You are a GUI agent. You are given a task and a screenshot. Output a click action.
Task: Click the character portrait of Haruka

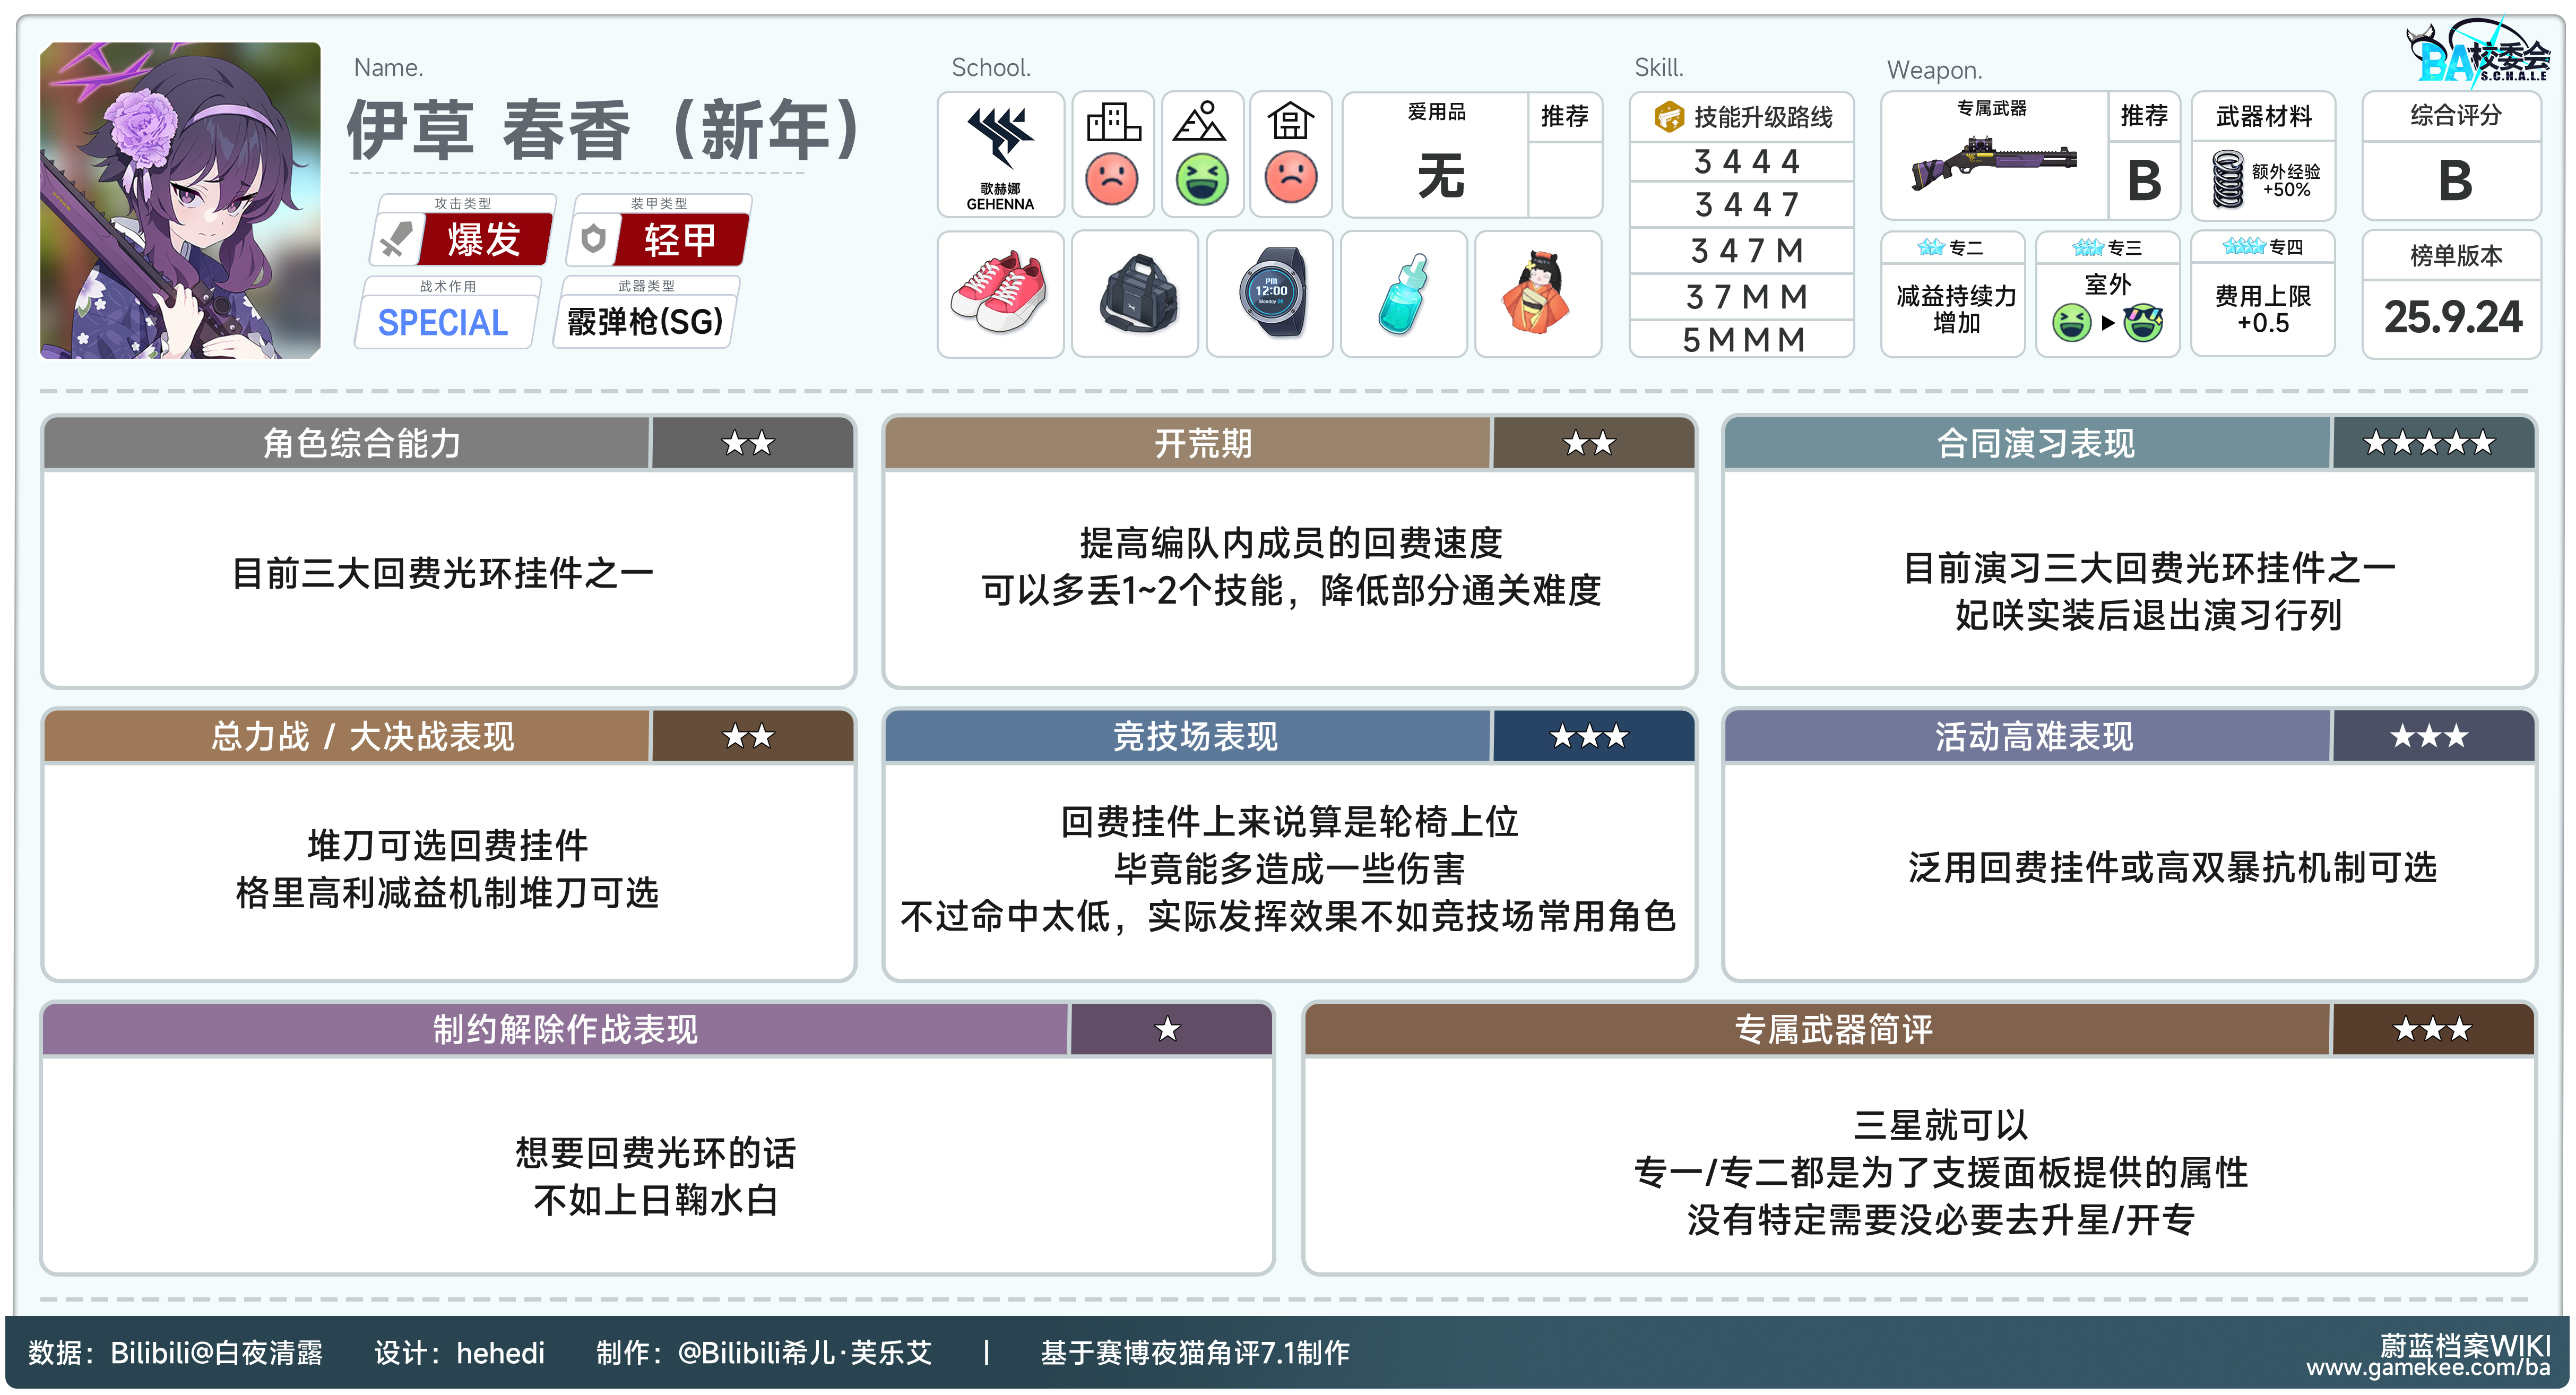(180, 200)
